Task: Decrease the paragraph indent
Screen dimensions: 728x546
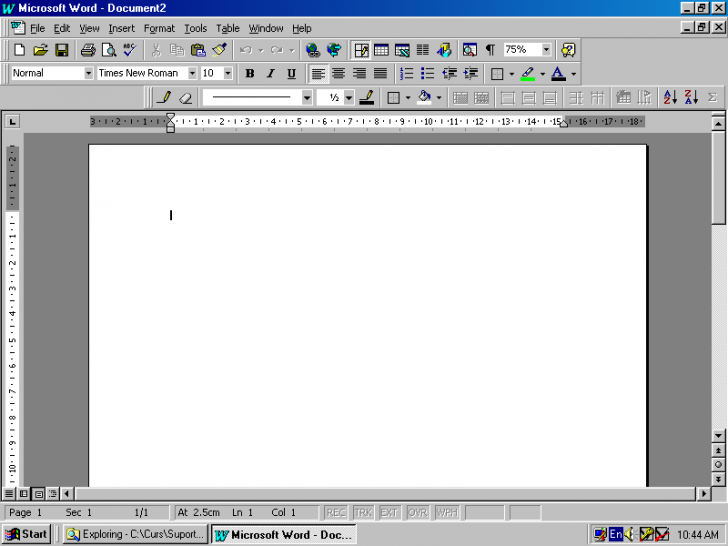Action: 449,73
